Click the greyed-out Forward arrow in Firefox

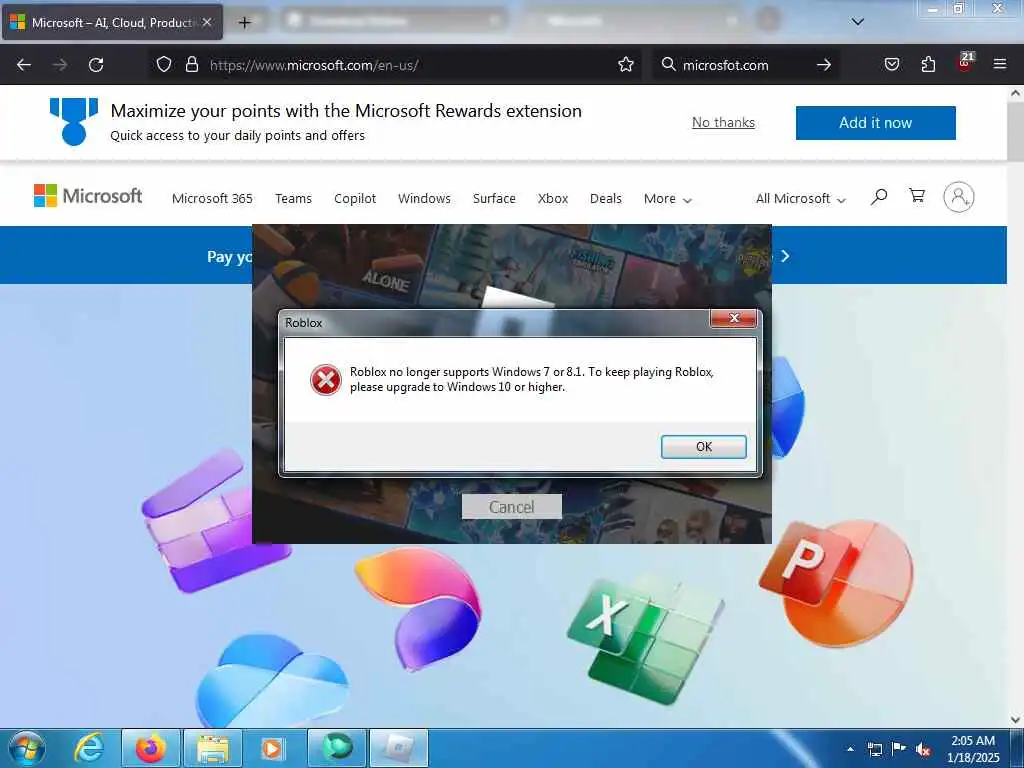point(59,65)
